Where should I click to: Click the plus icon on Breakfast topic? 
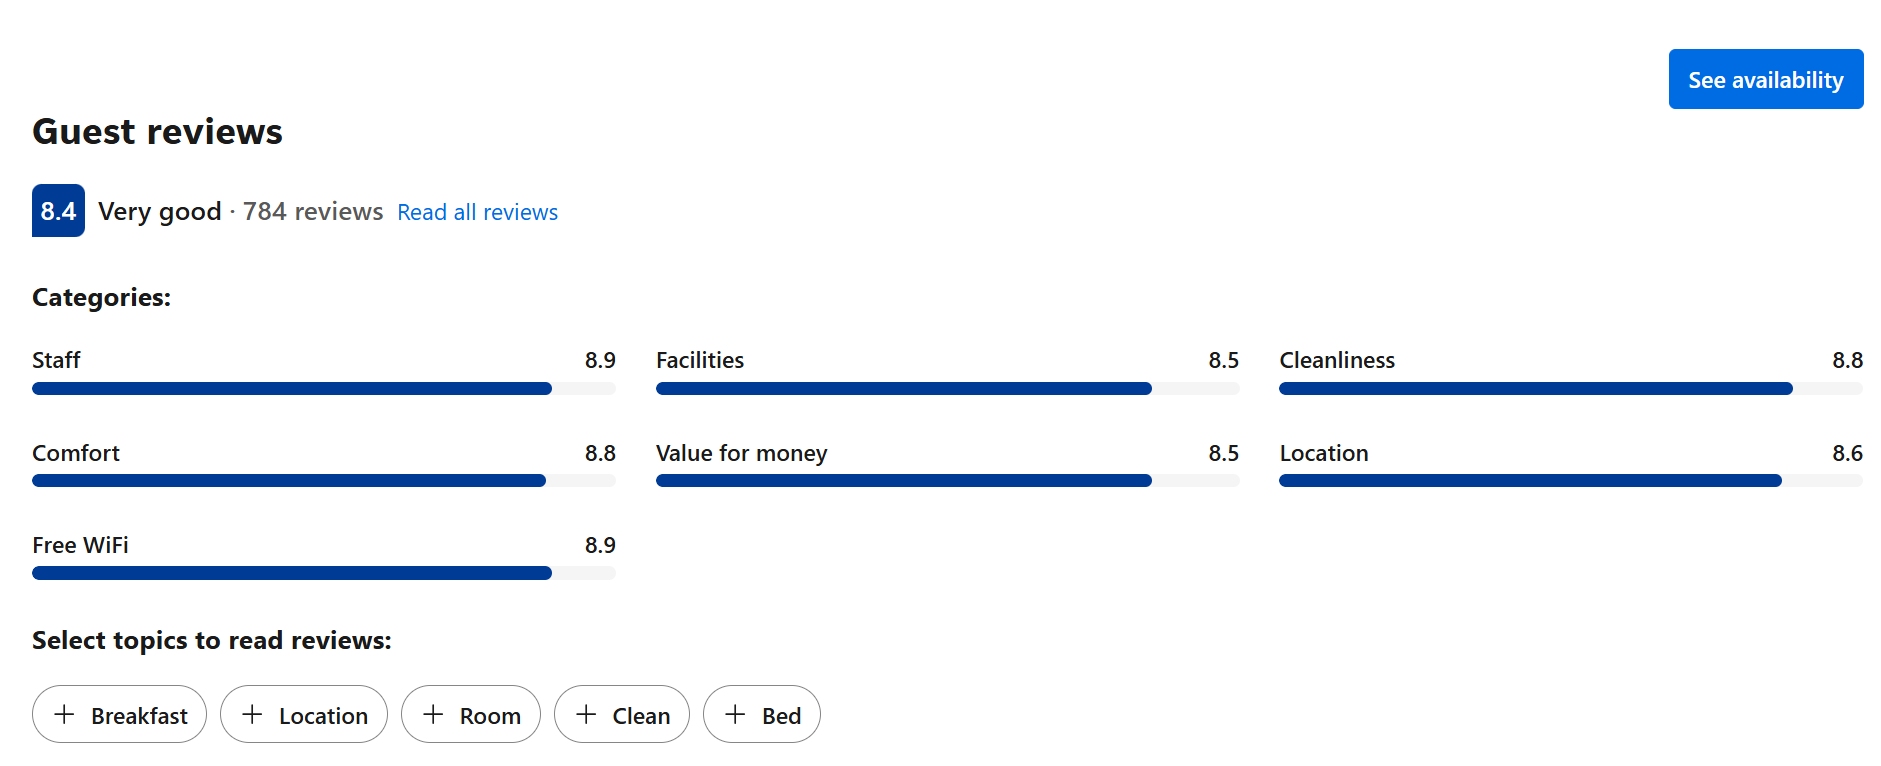click(64, 714)
